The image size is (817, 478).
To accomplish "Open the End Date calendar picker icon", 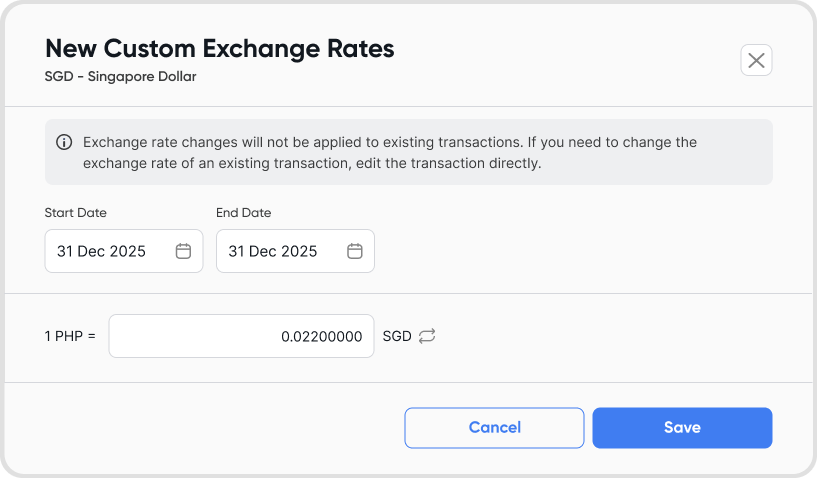I will (x=355, y=251).
